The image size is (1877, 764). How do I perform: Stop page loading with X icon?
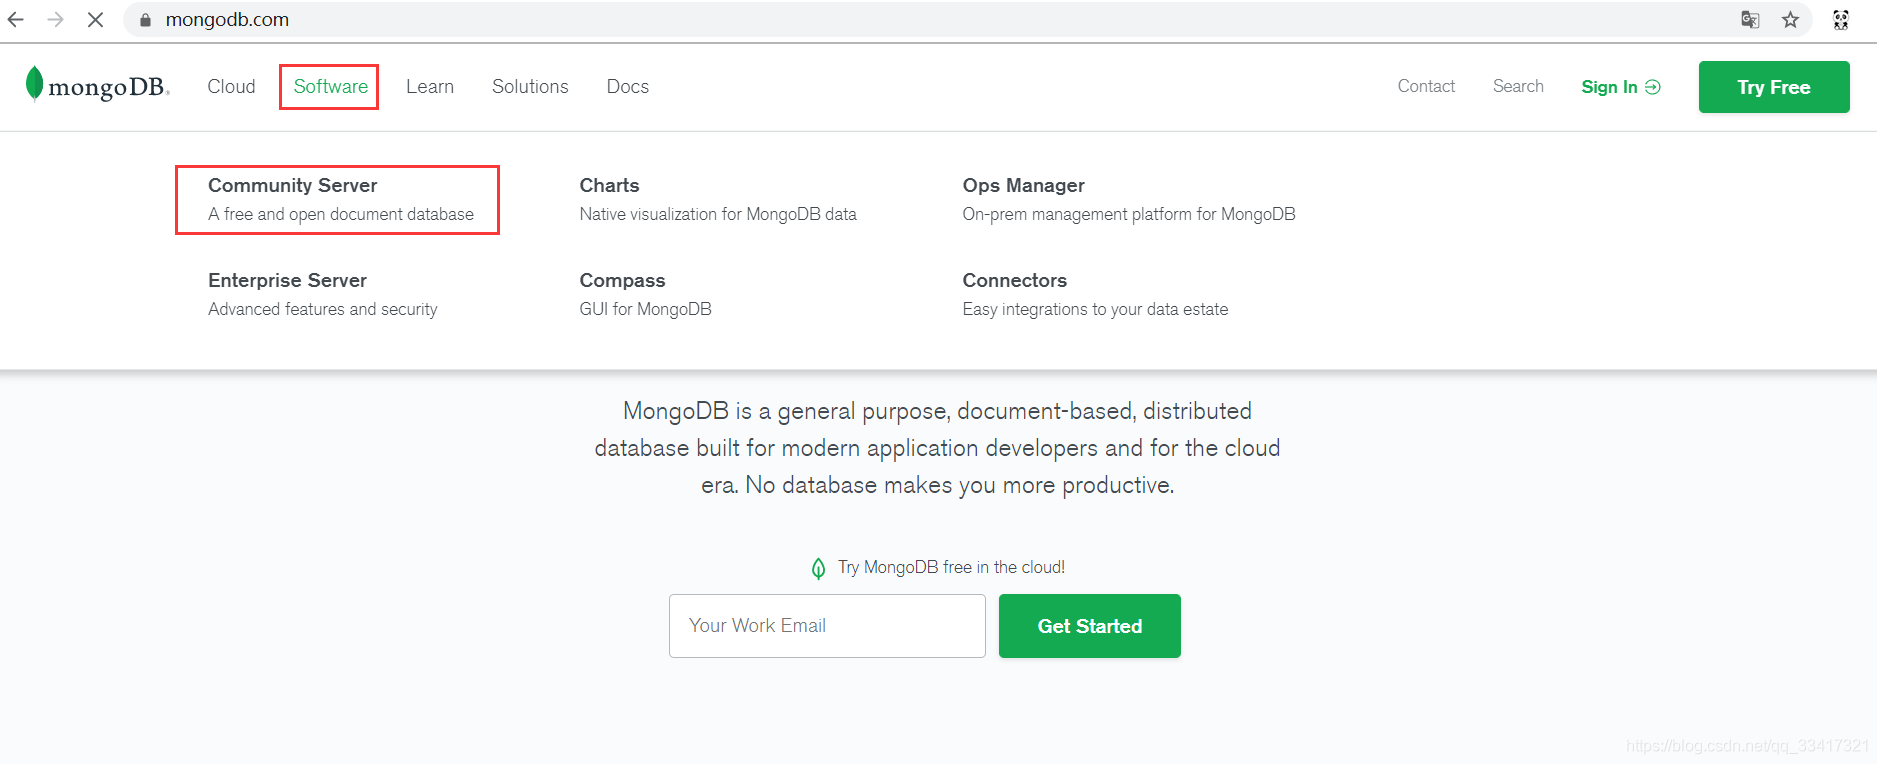pos(96,20)
